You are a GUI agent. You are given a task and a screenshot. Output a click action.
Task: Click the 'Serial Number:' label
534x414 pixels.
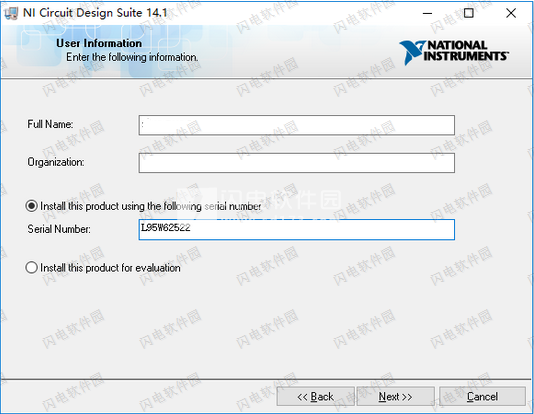click(59, 229)
